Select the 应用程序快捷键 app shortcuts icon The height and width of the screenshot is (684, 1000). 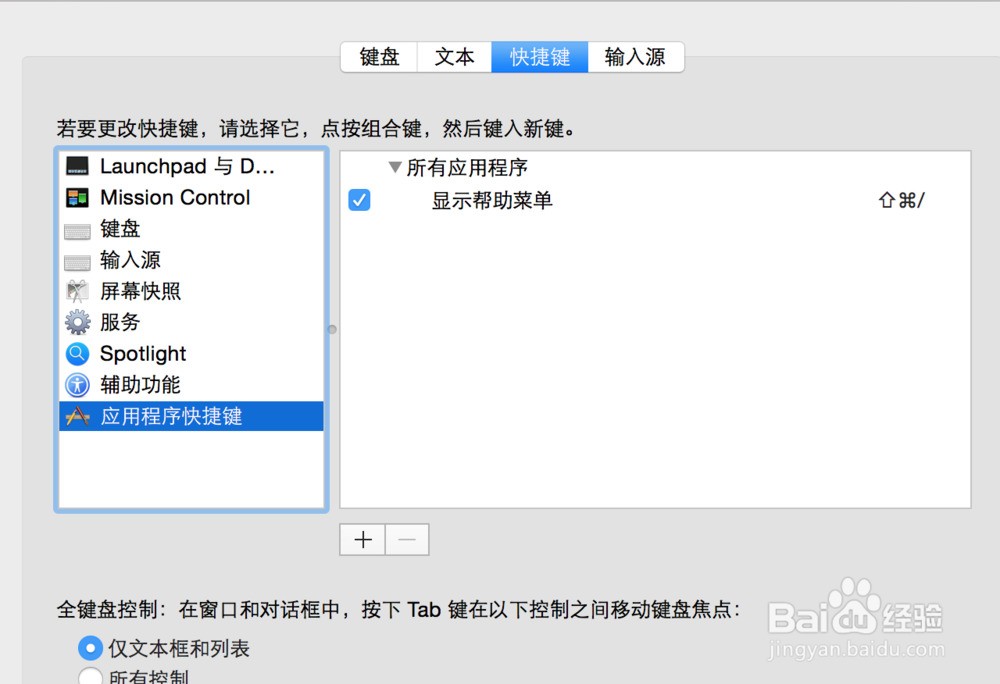coord(77,416)
